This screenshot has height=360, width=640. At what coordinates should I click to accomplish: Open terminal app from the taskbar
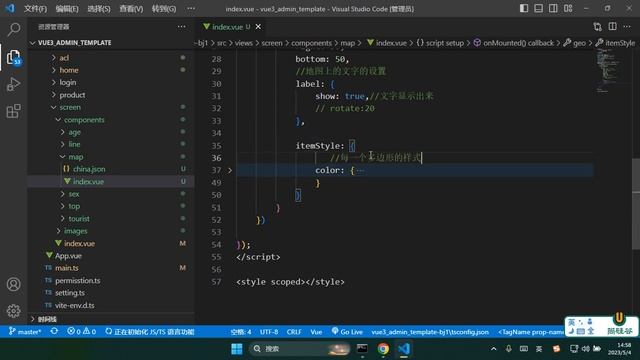tap(362, 349)
